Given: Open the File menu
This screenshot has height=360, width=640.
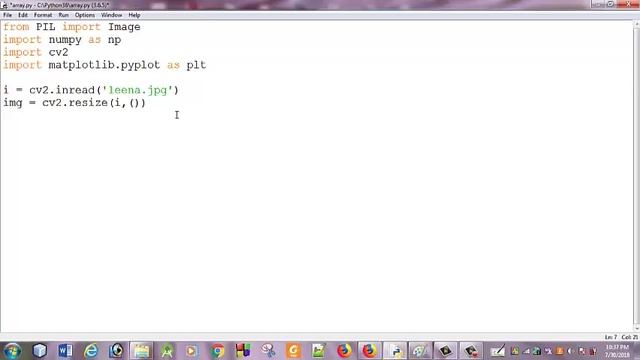Looking at the screenshot, I should coord(7,15).
